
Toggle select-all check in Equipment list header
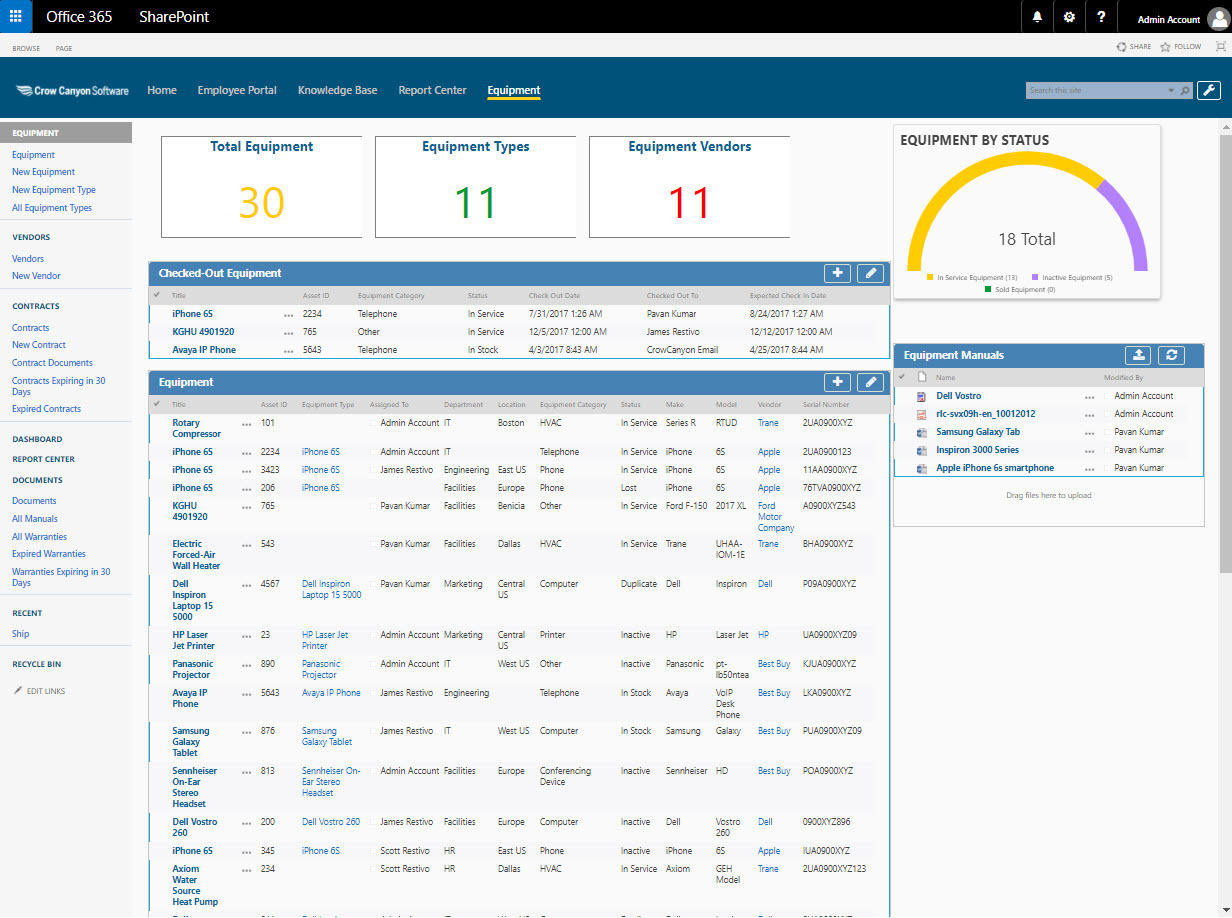coord(157,404)
